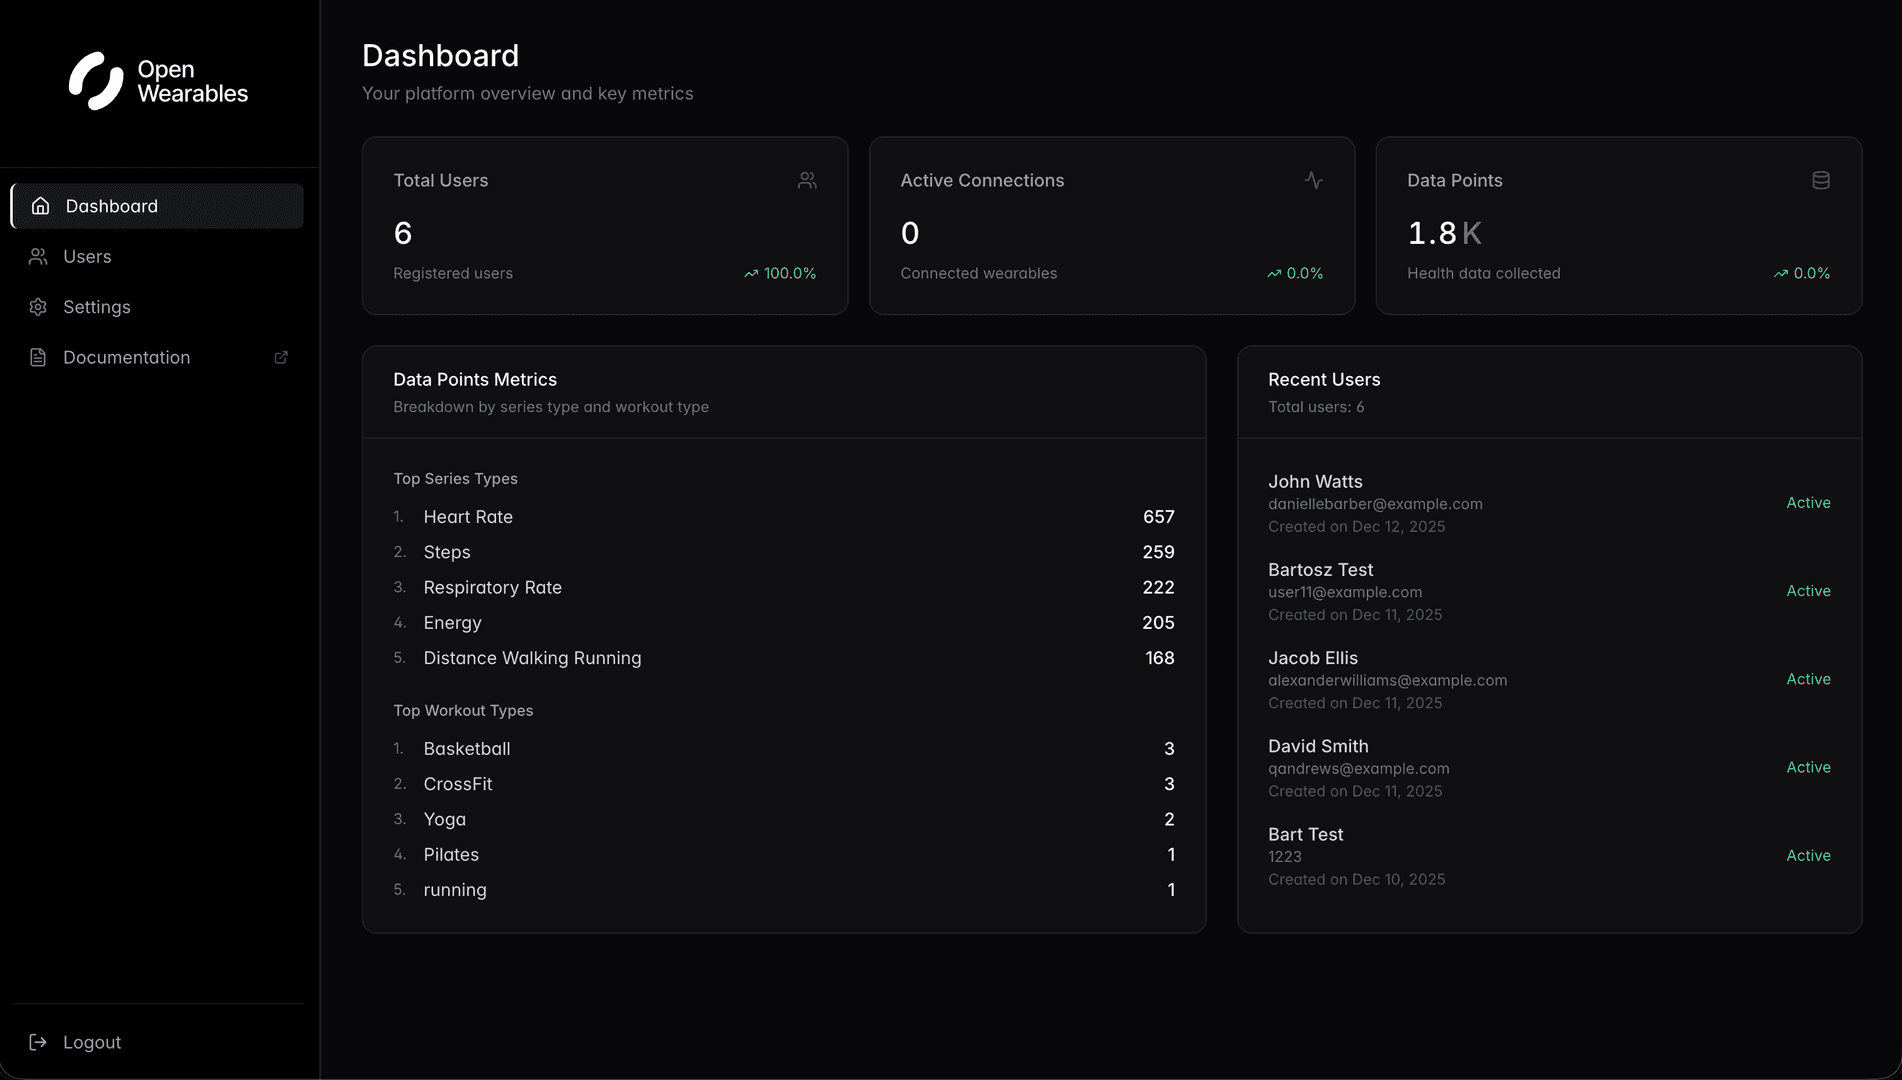This screenshot has height=1080, width=1902.
Task: Click the Open Wearables logo
Action: (x=158, y=81)
